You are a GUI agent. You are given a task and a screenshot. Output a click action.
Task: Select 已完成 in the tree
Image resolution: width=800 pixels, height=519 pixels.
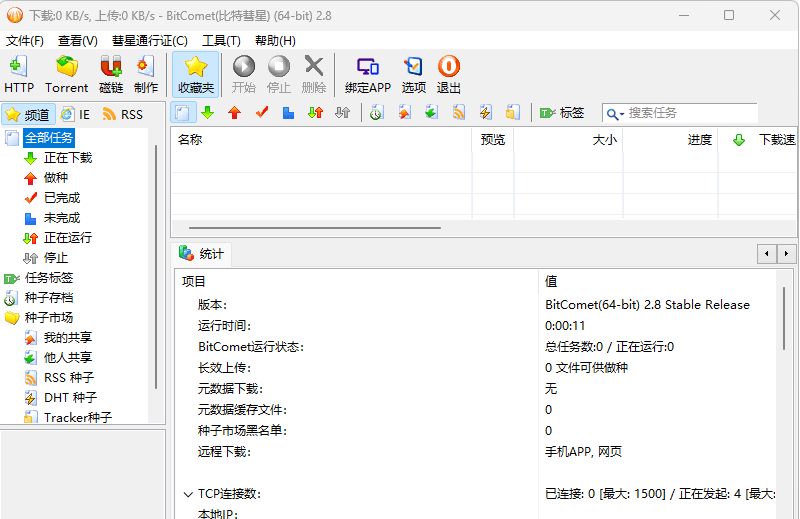62,197
